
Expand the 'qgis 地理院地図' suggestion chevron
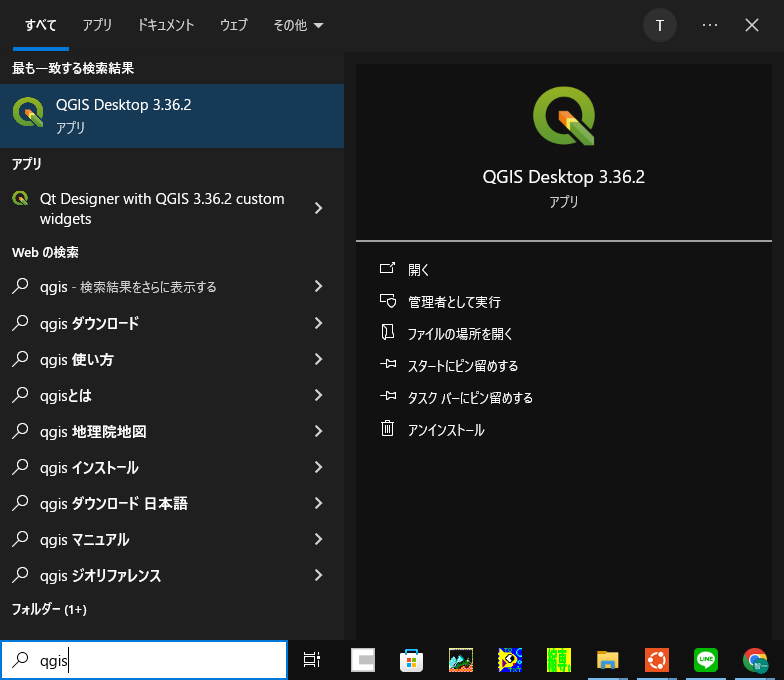(x=319, y=431)
